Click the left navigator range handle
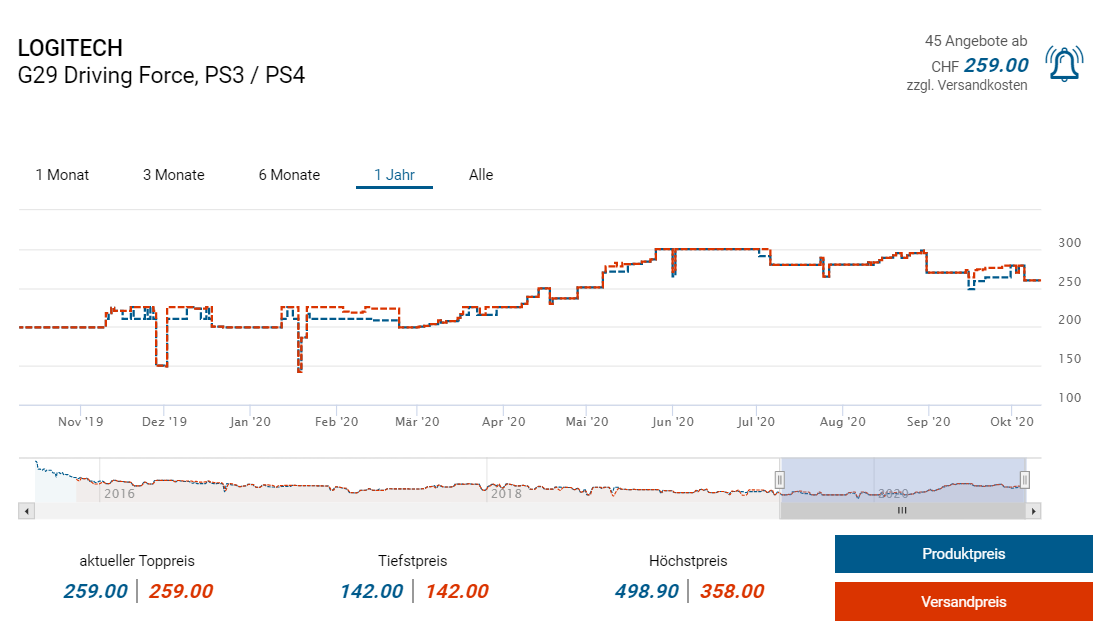 pyautogui.click(x=780, y=480)
